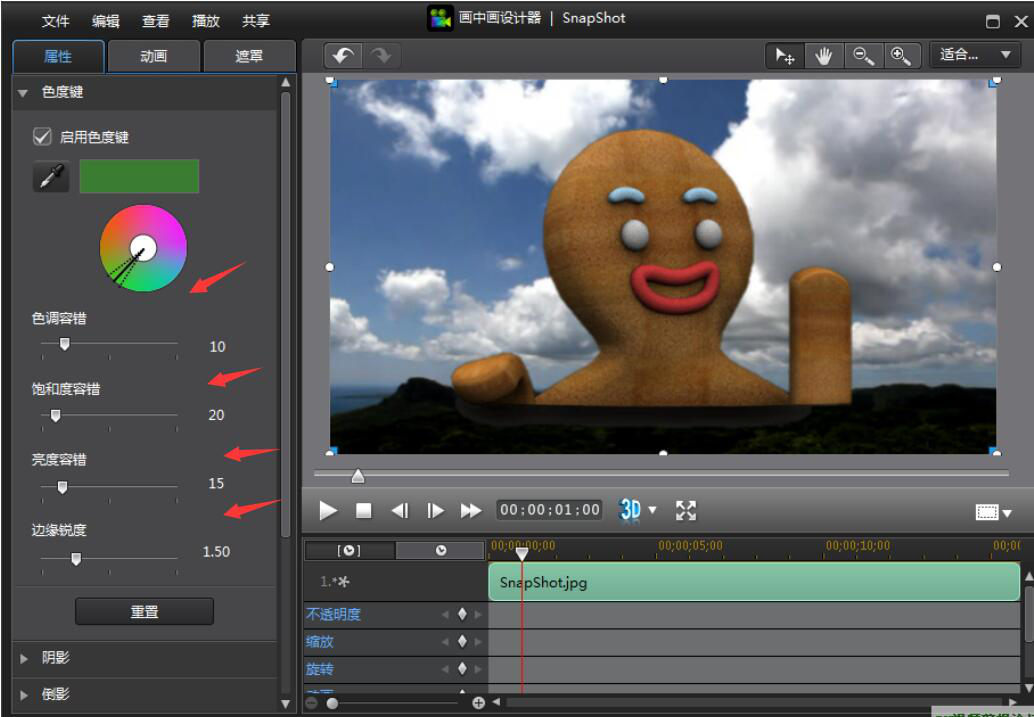1034x717 pixels.
Task: Click the fast forward button
Action: (x=470, y=510)
